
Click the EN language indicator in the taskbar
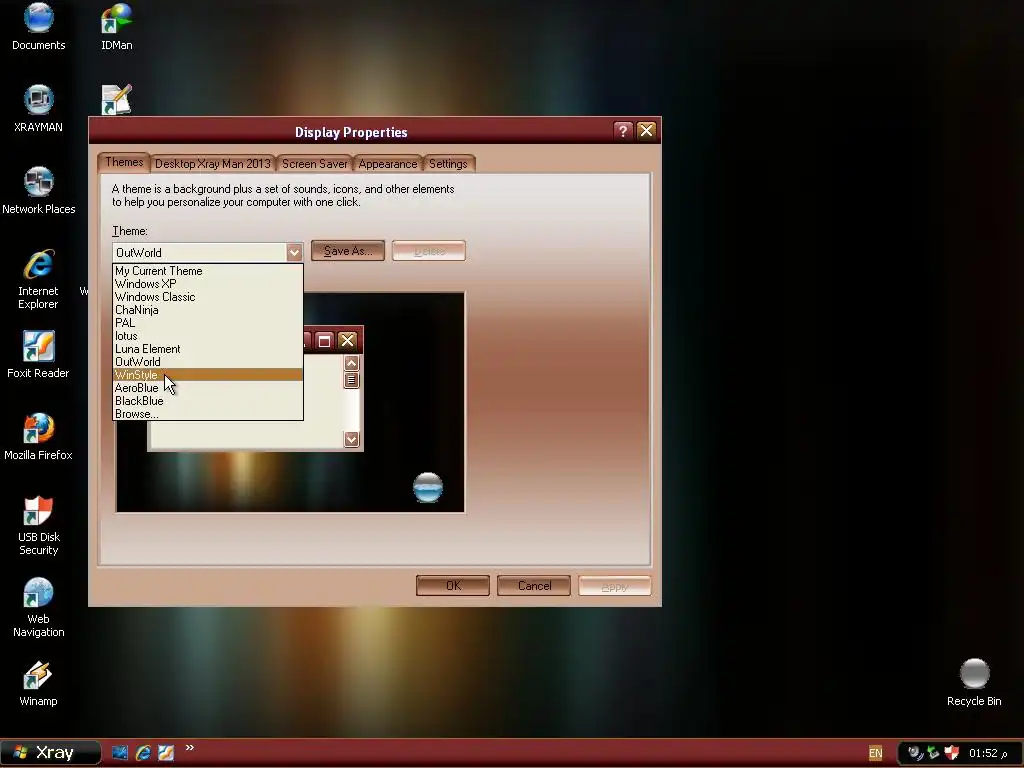876,753
